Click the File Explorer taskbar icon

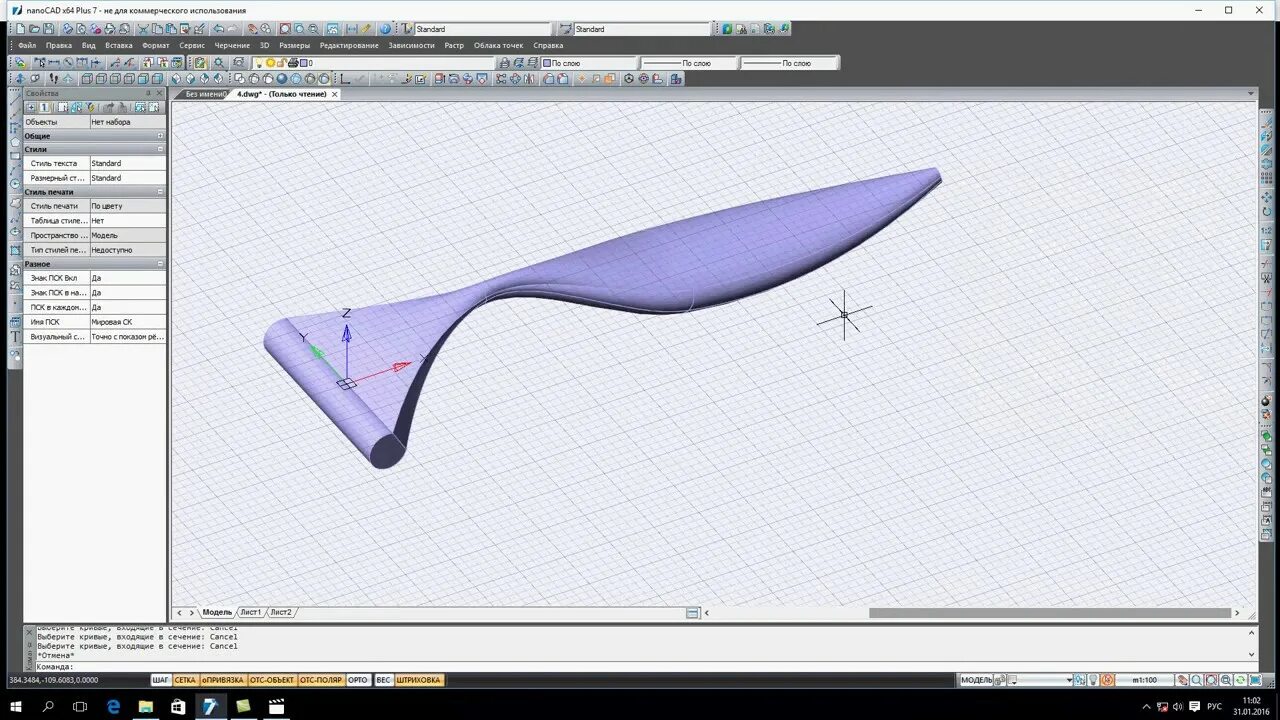145,706
